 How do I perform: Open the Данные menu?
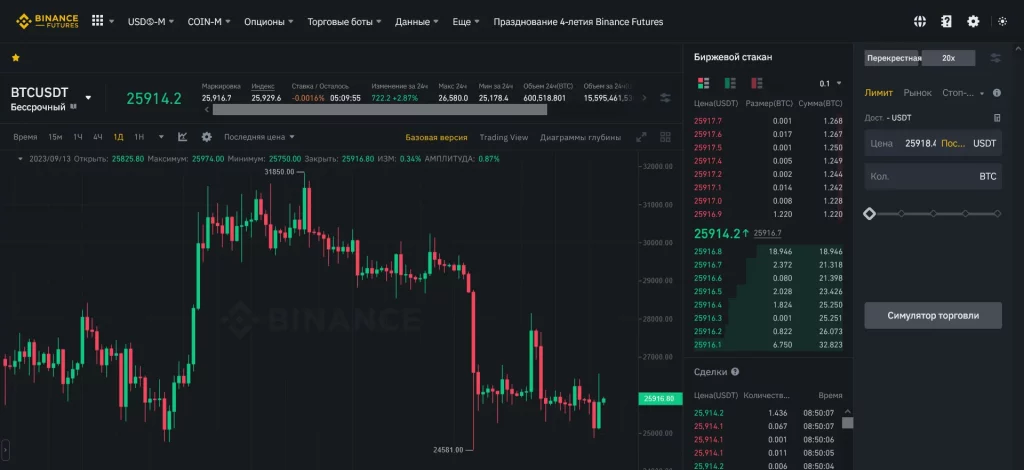[417, 22]
